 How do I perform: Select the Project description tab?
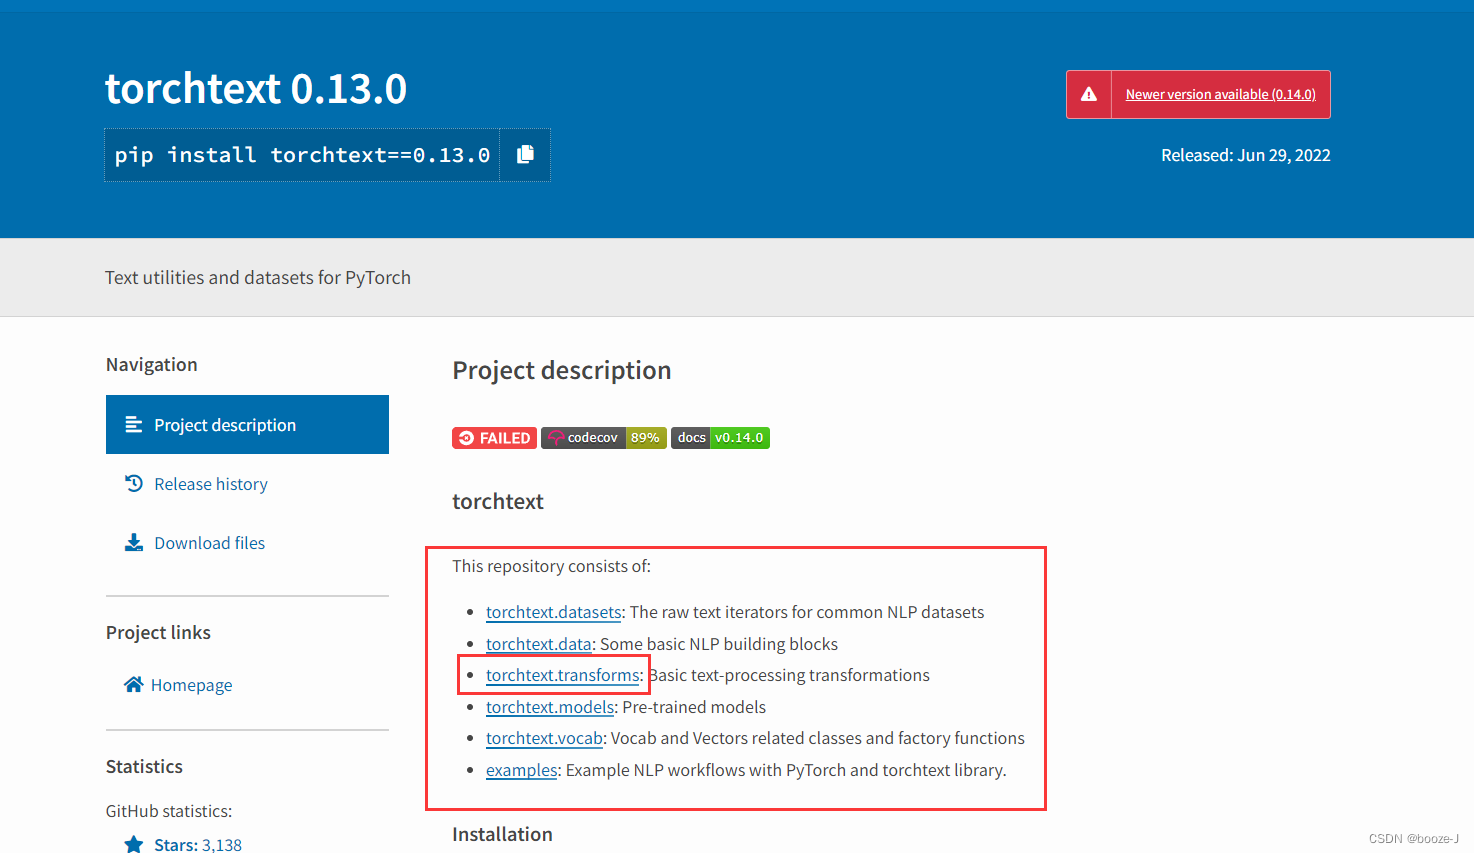point(224,424)
